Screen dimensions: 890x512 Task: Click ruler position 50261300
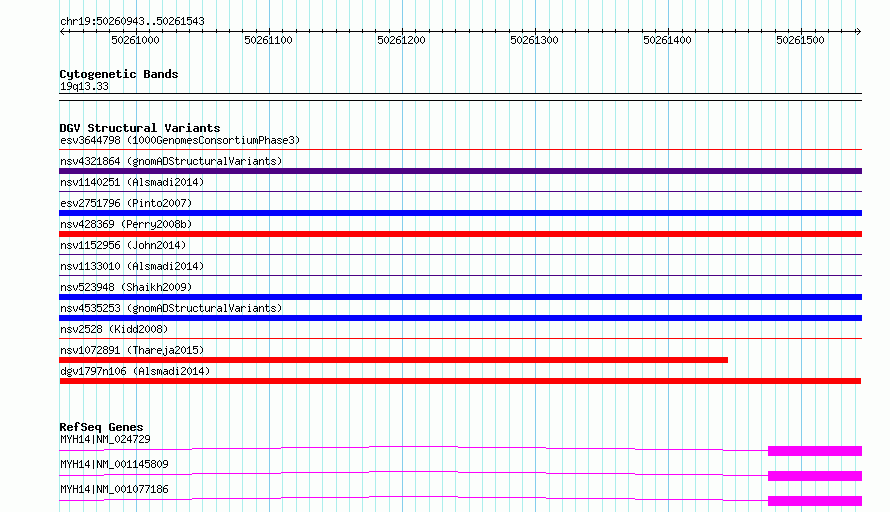pyautogui.click(x=534, y=40)
